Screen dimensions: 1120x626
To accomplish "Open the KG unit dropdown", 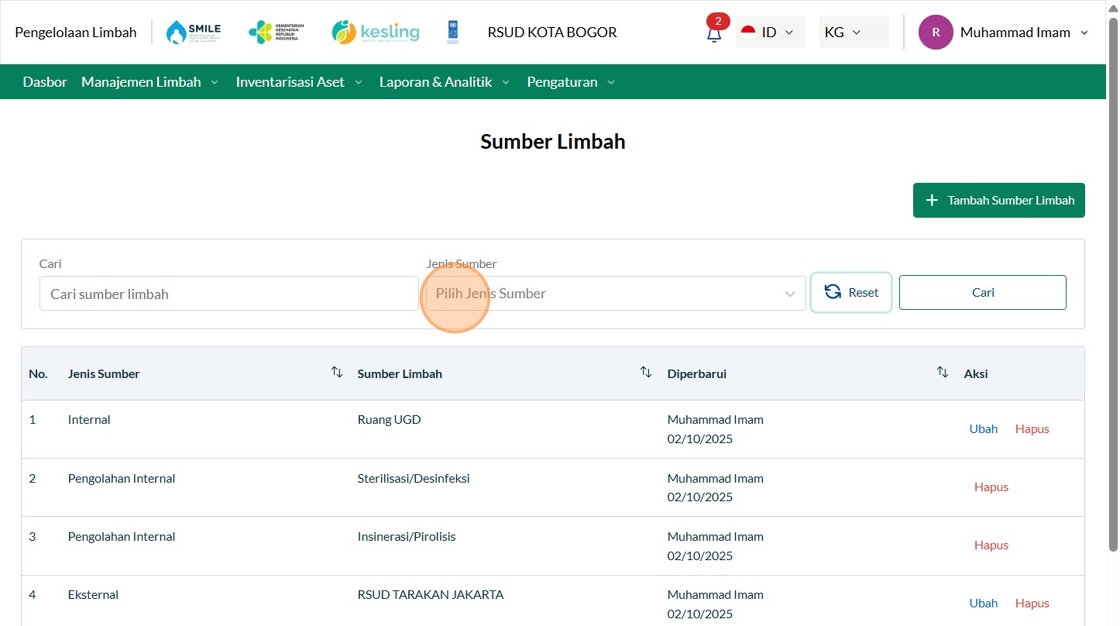I will point(854,32).
